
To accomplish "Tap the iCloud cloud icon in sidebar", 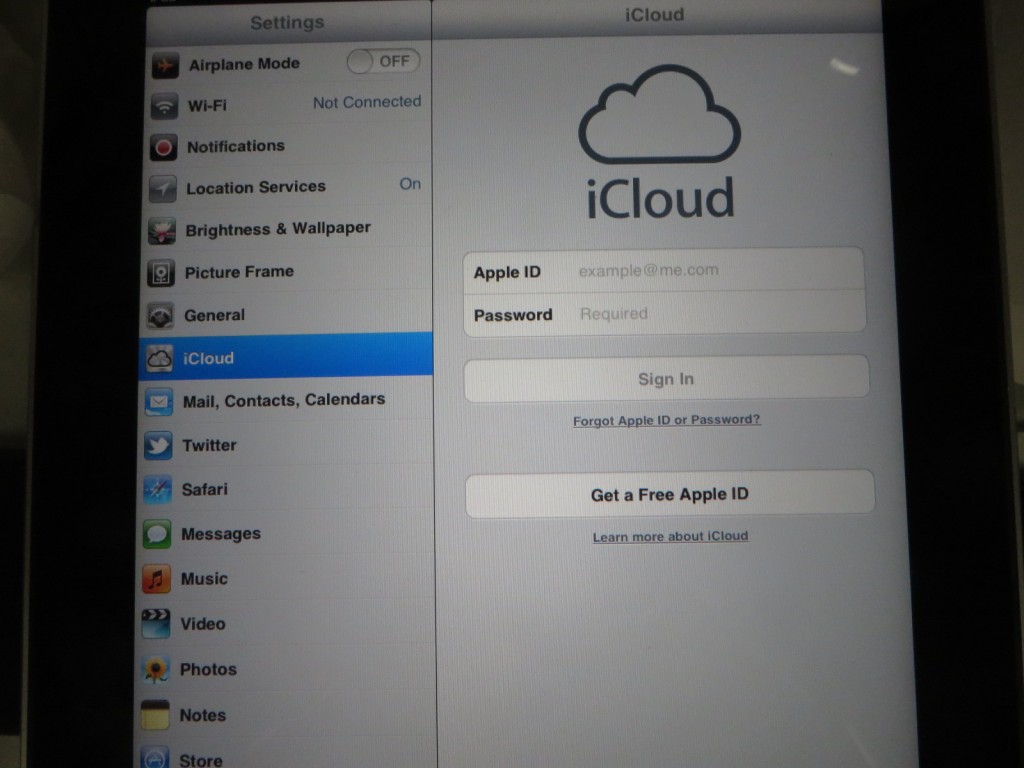I will tap(159, 359).
